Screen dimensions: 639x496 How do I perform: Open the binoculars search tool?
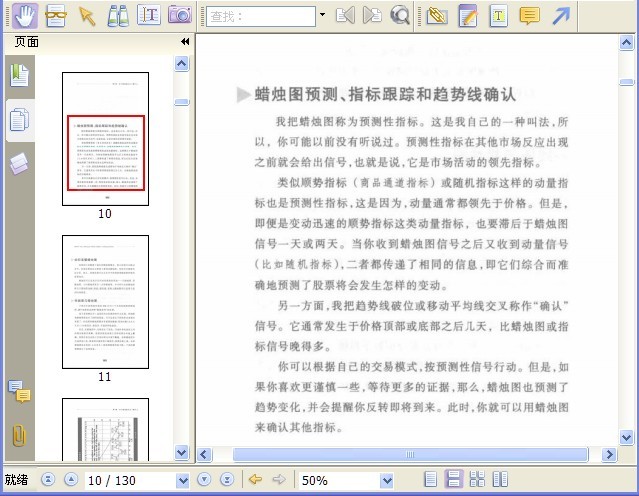[x=118, y=16]
